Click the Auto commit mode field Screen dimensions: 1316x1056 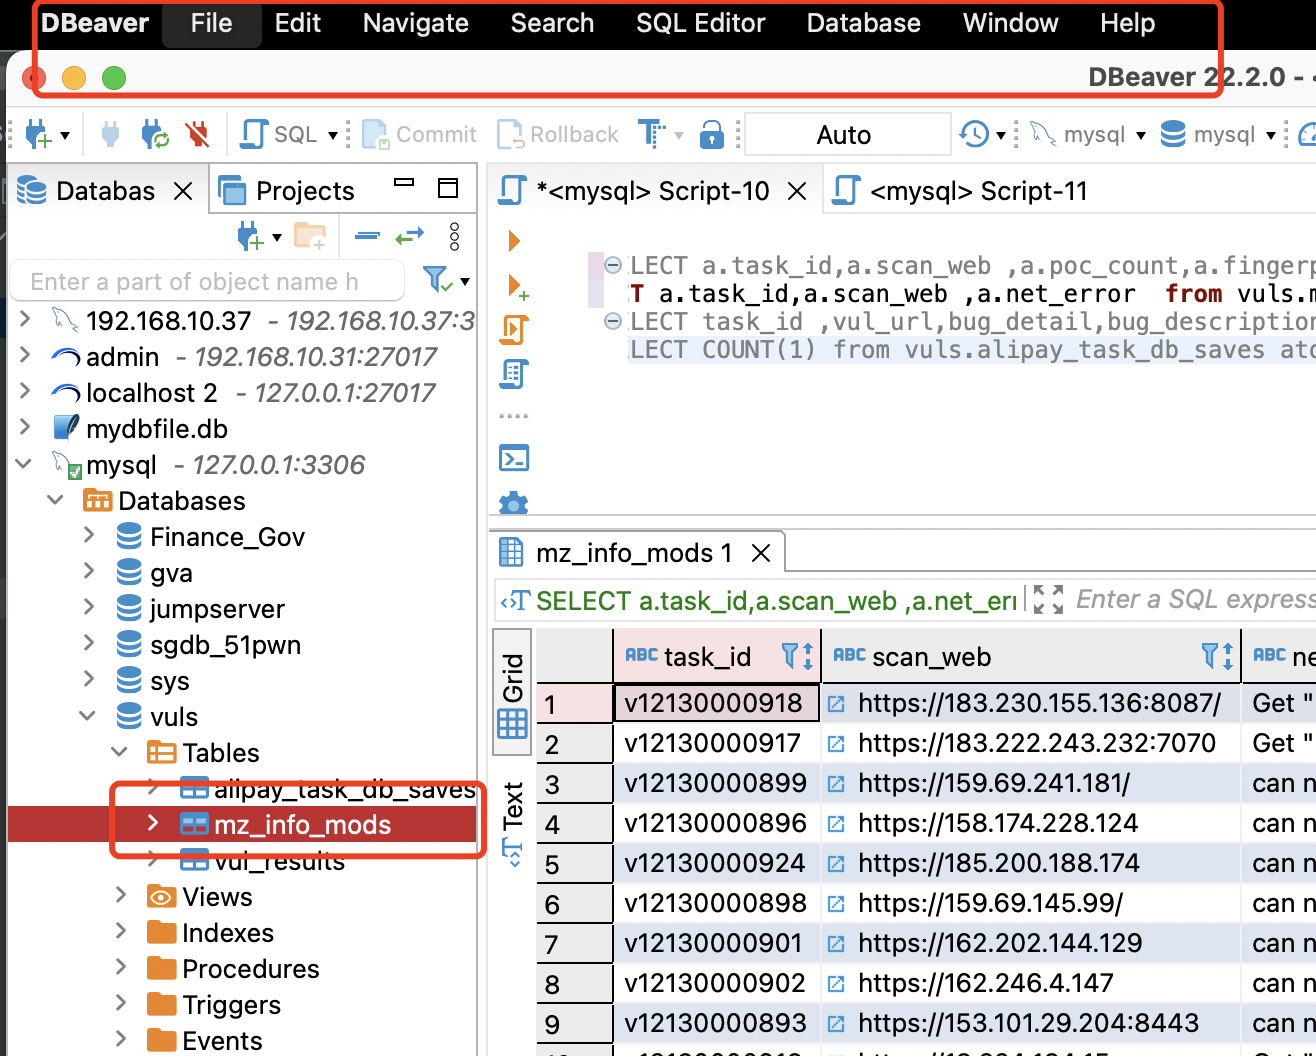point(847,134)
